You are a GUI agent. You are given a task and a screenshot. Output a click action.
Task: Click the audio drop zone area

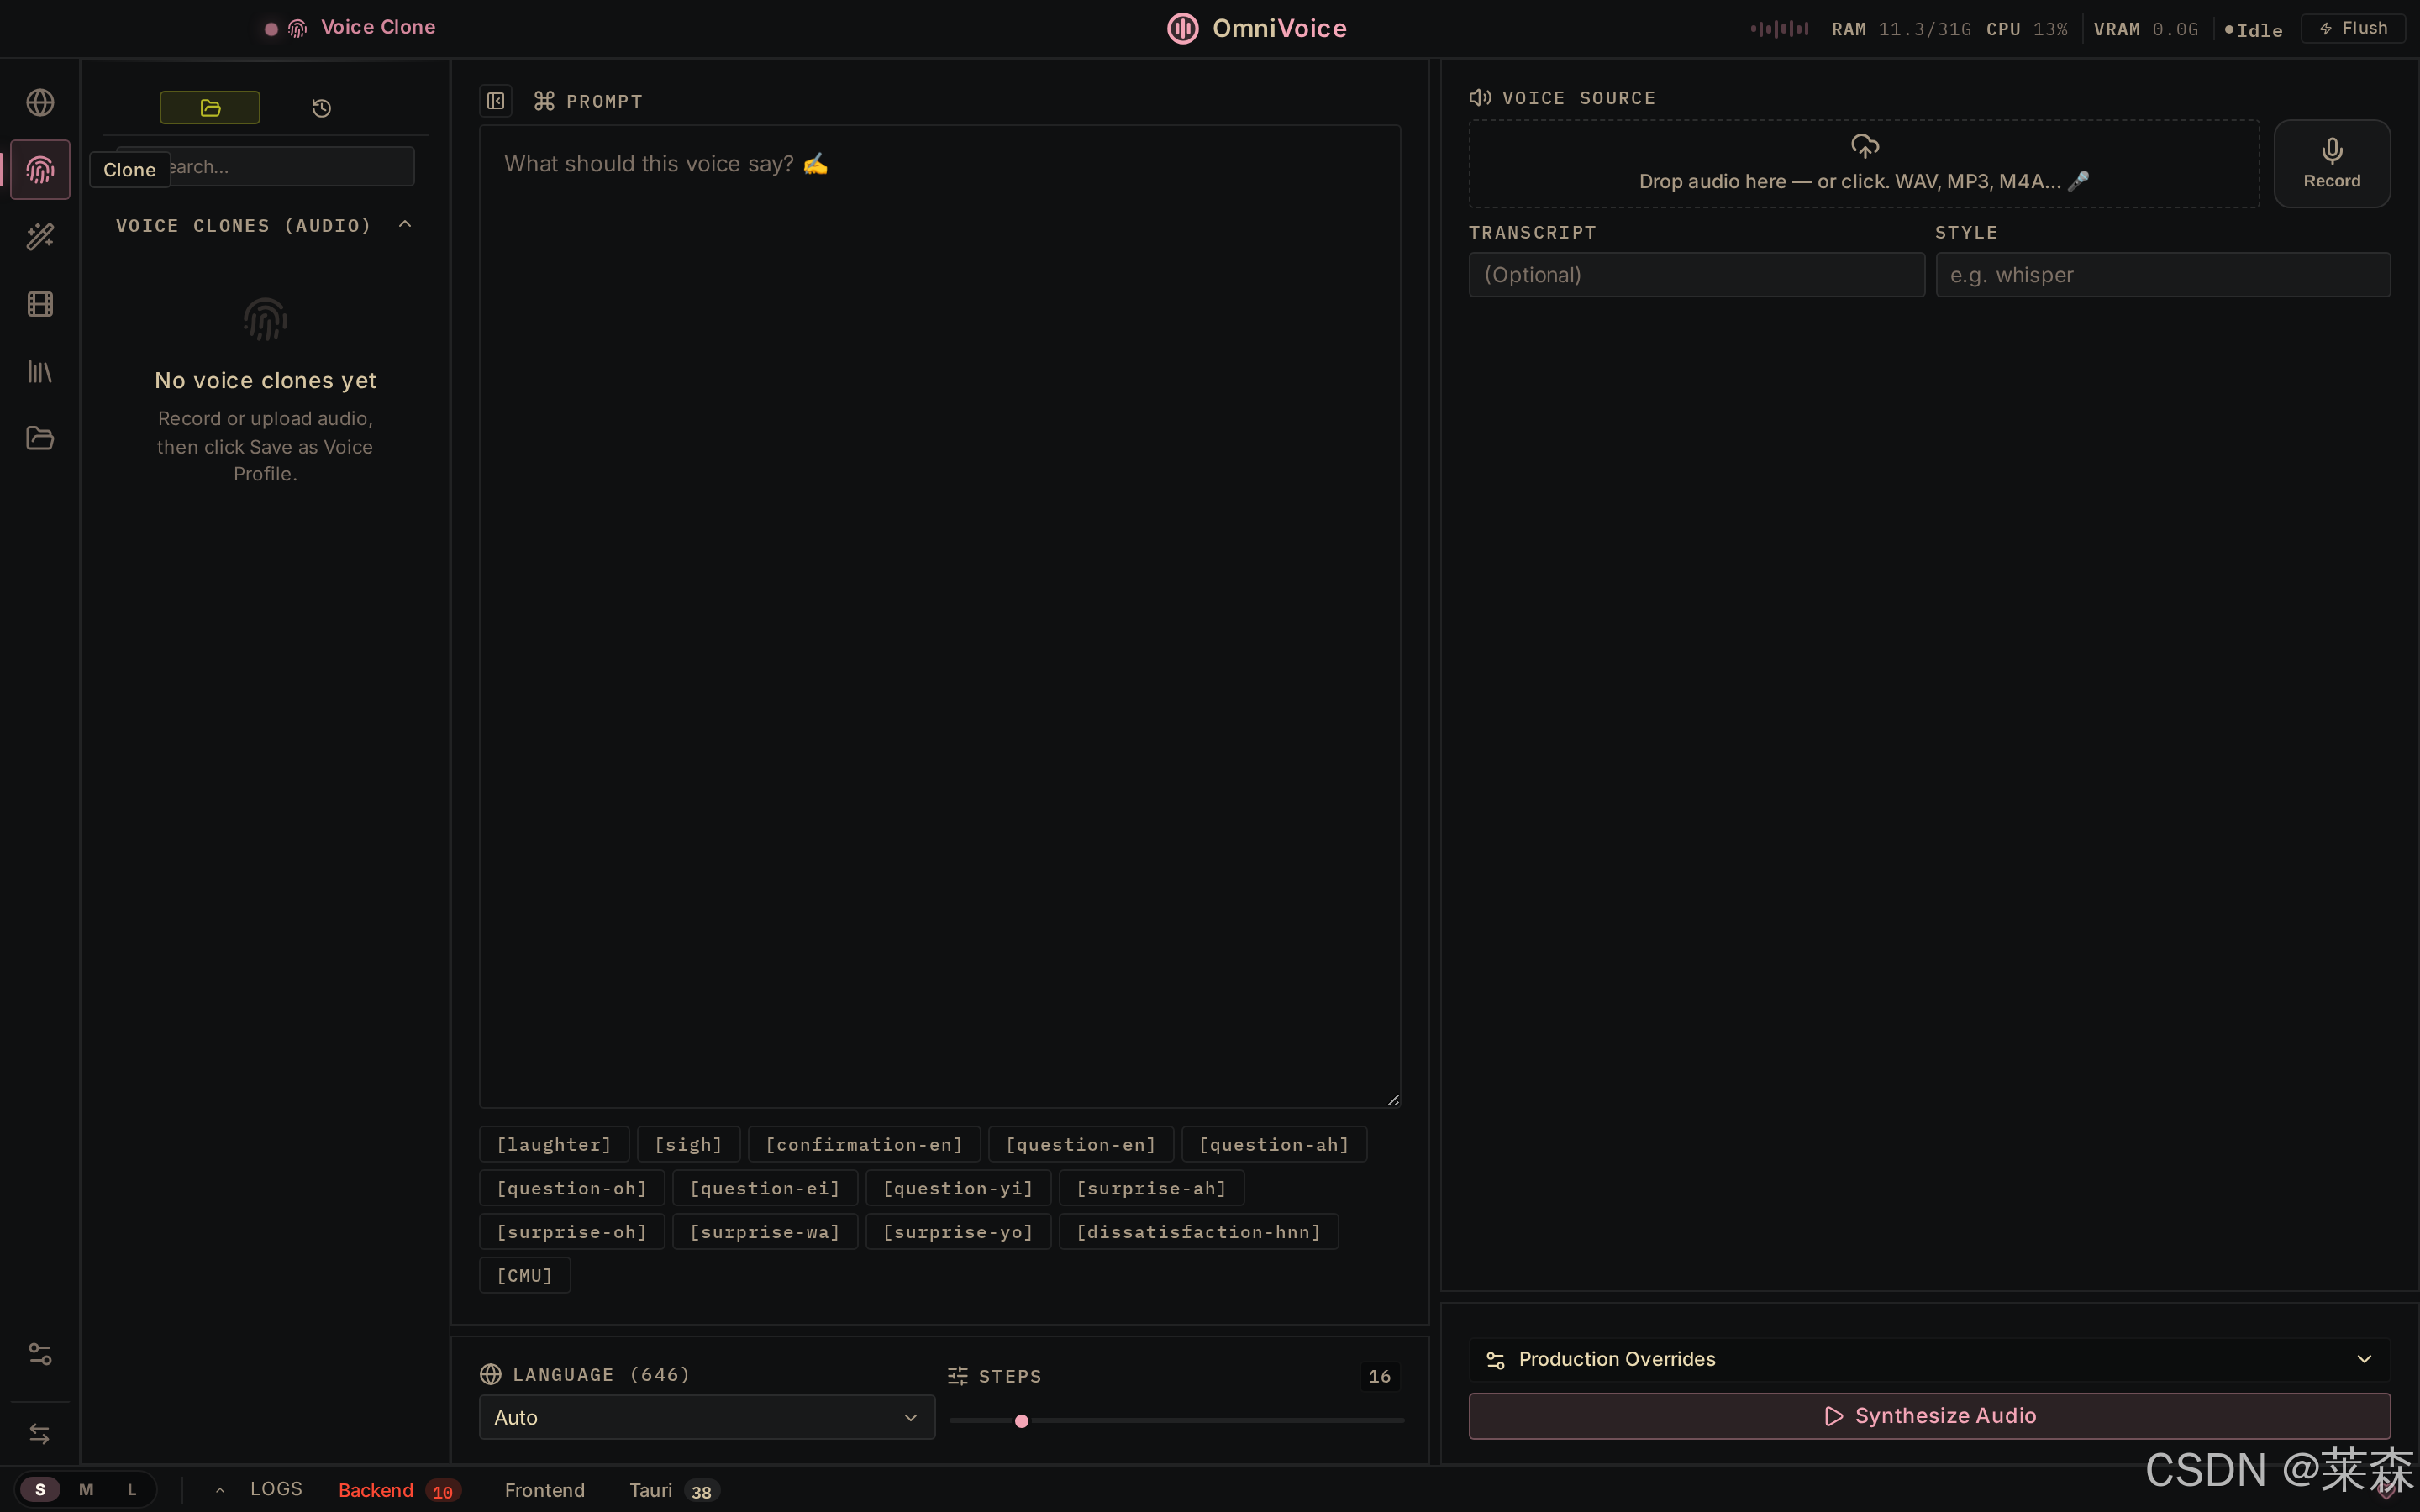pos(1864,164)
